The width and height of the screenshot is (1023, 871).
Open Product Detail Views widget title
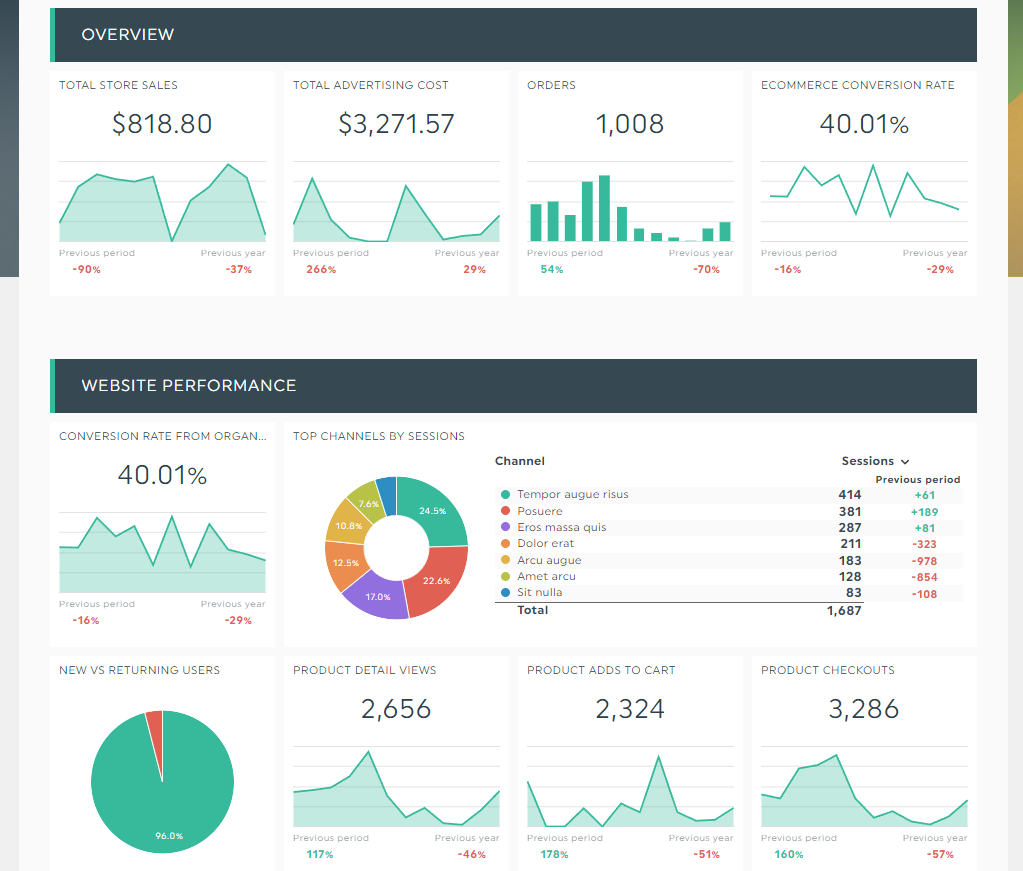pos(364,670)
